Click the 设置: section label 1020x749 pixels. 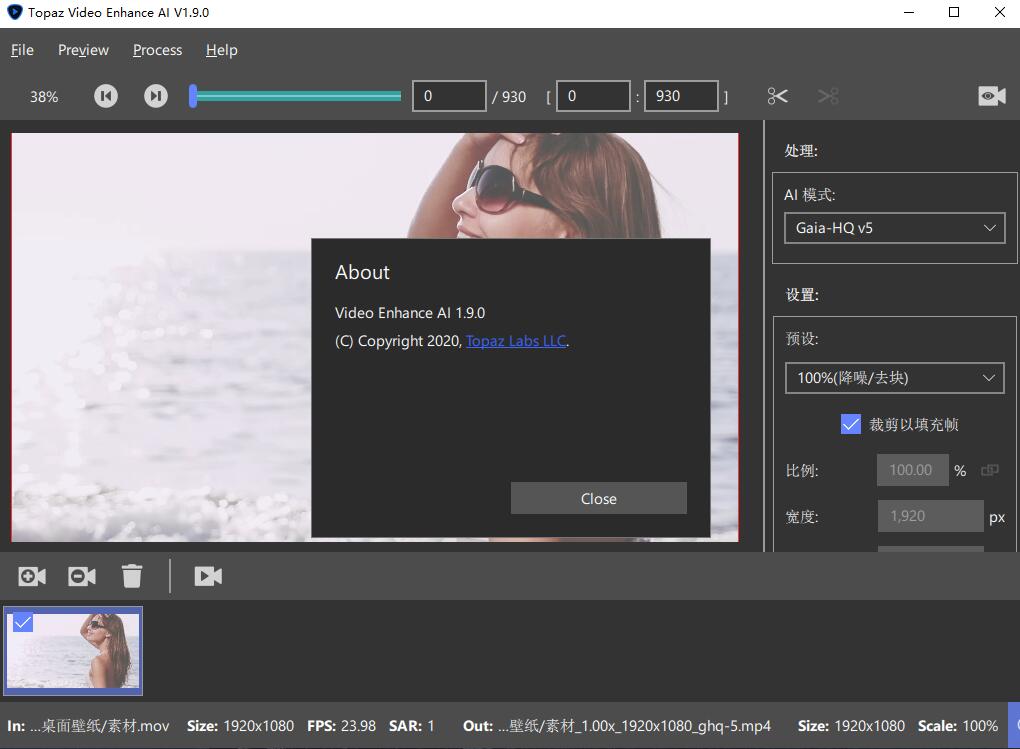802,295
